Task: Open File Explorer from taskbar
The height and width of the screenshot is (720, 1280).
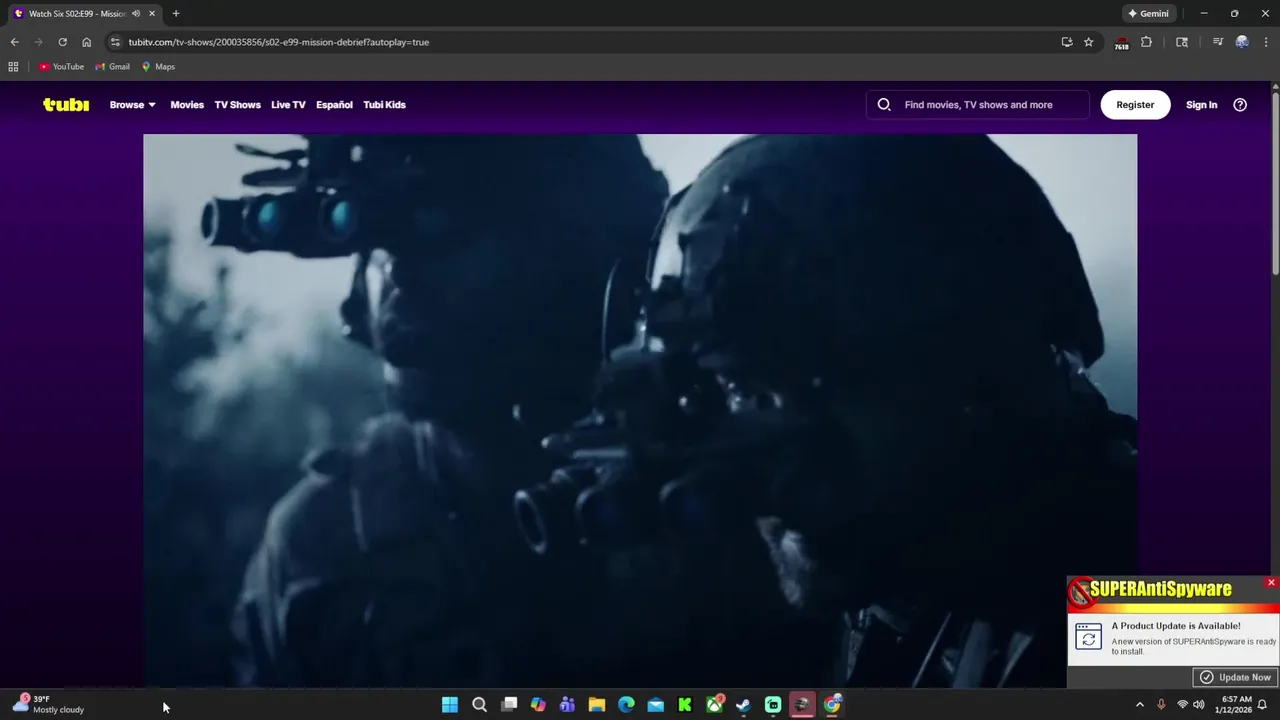Action: [597, 705]
